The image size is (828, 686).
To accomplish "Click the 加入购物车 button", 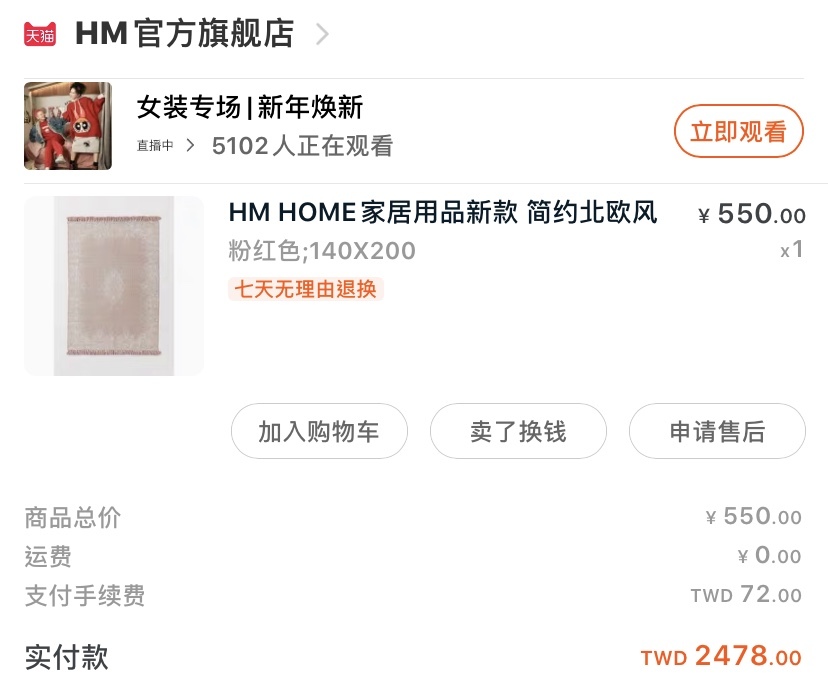I will point(319,431).
